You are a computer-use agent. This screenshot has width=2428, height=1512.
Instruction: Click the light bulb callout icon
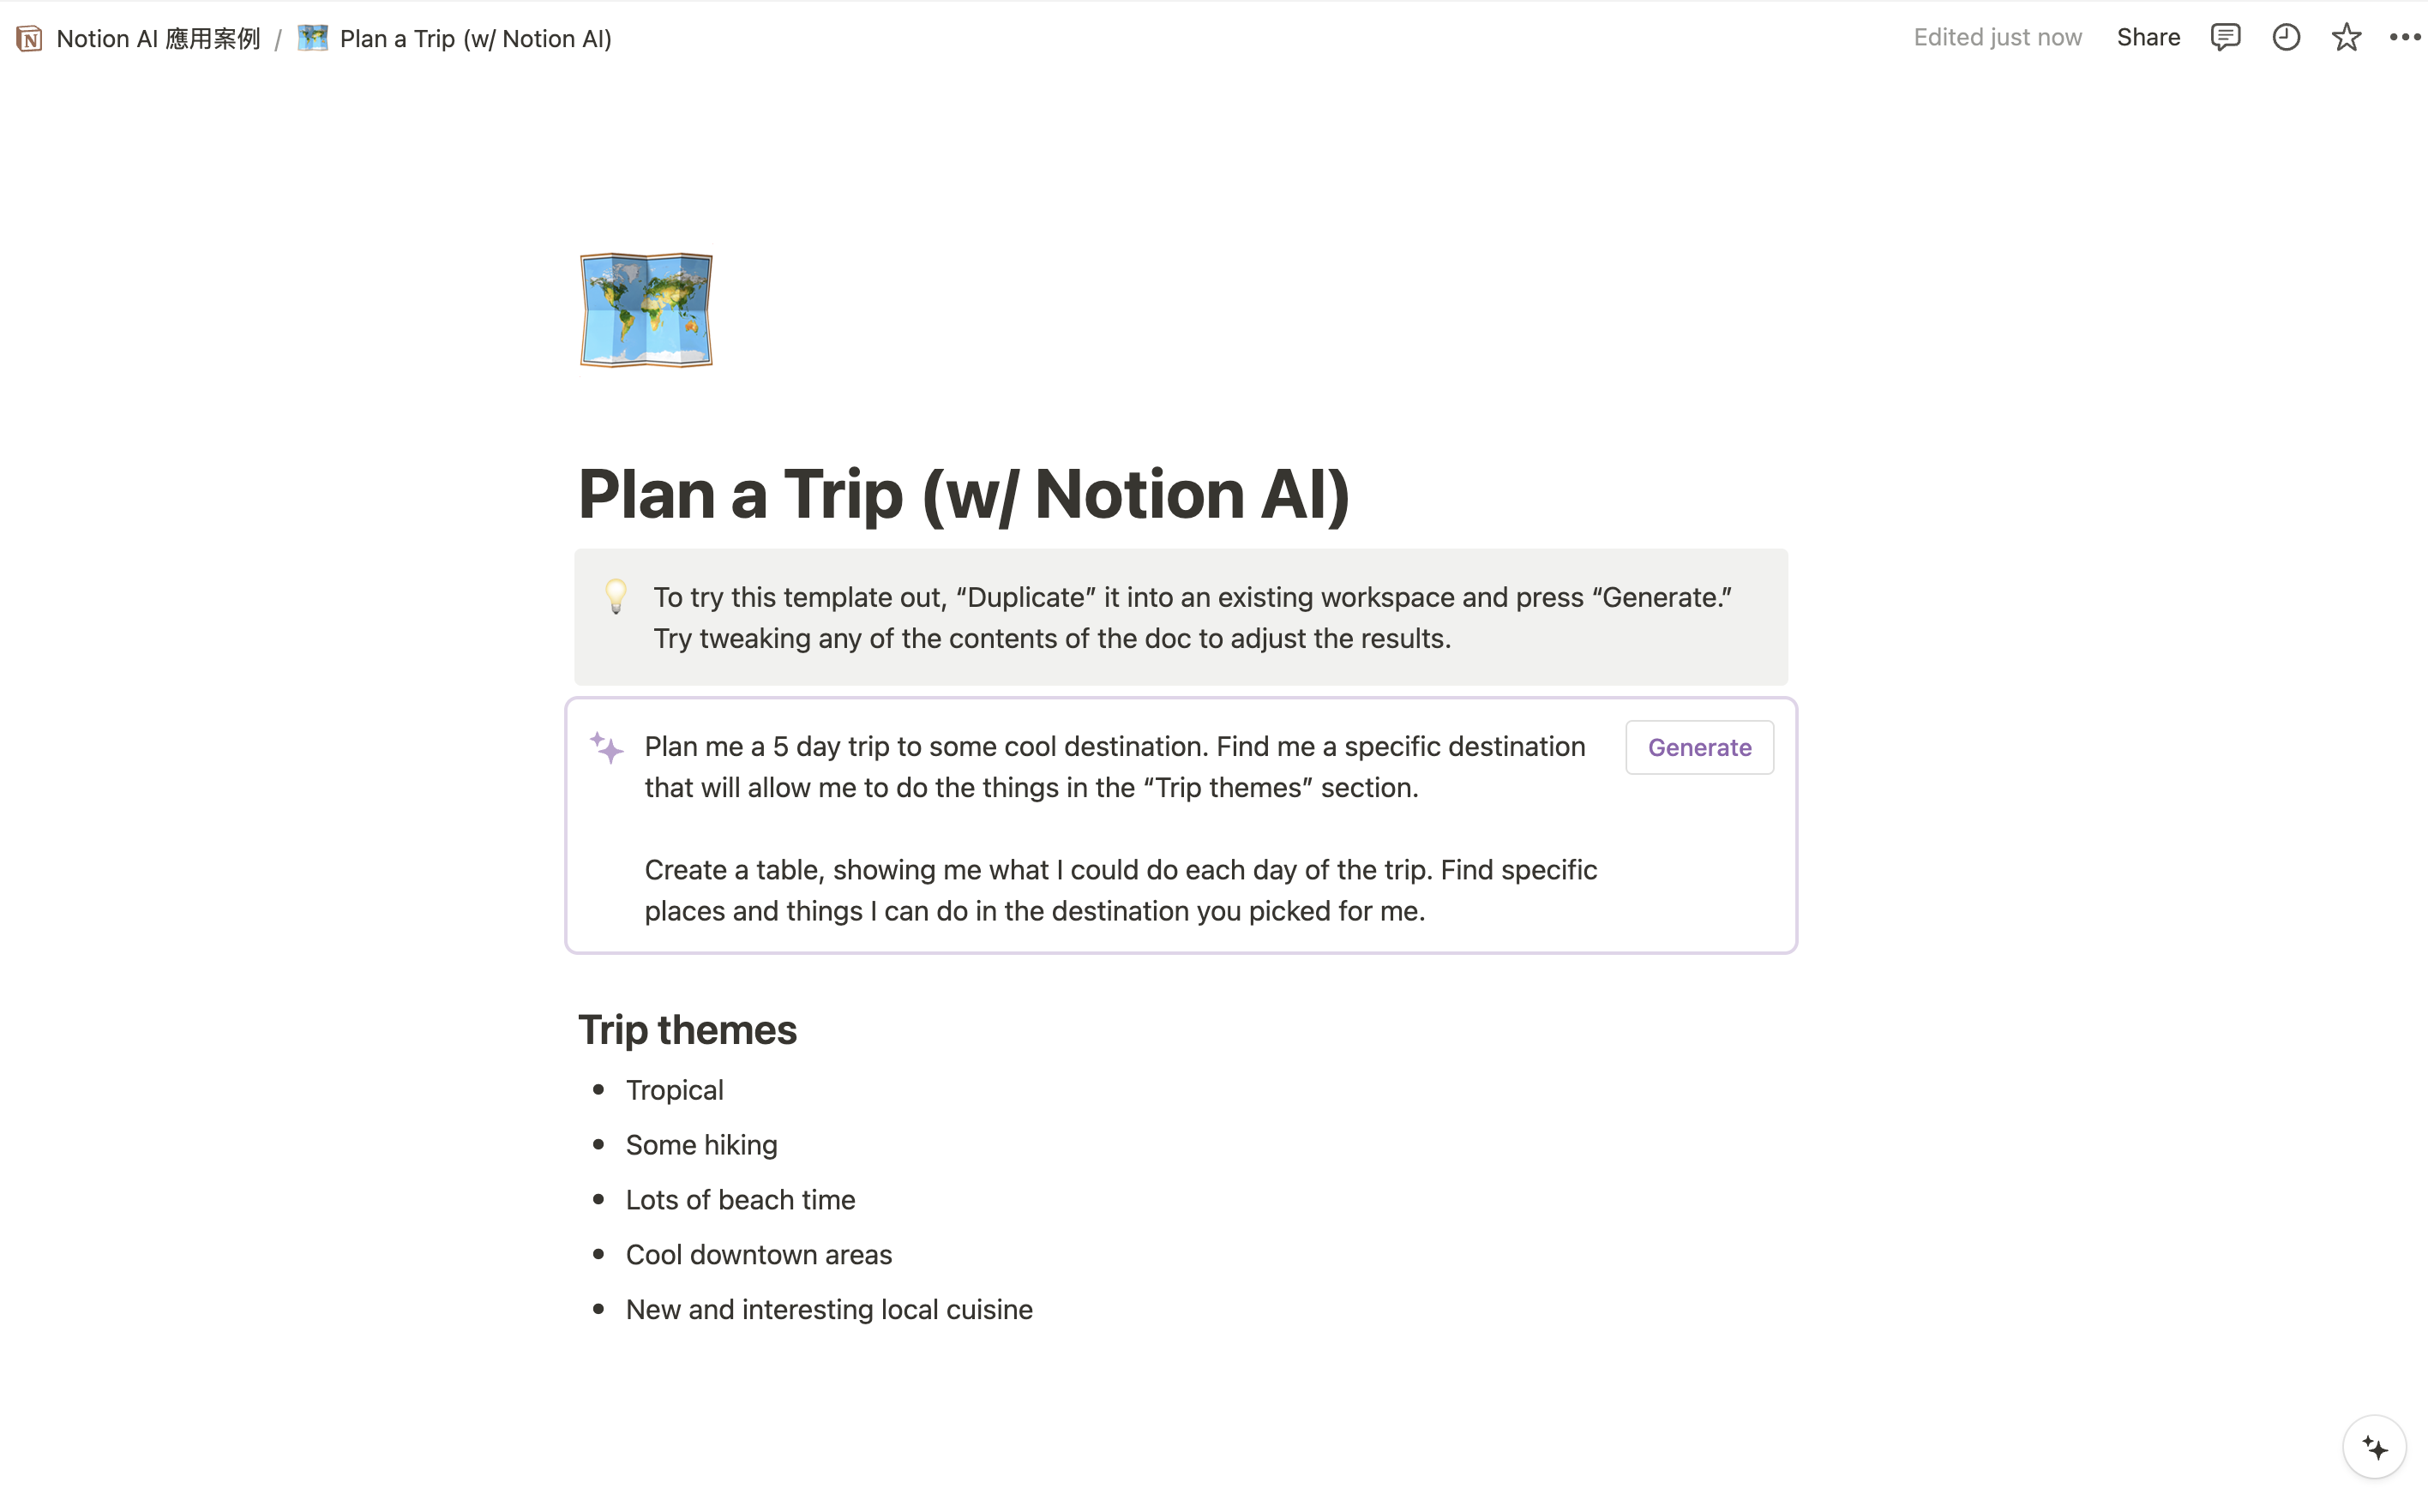(x=616, y=596)
